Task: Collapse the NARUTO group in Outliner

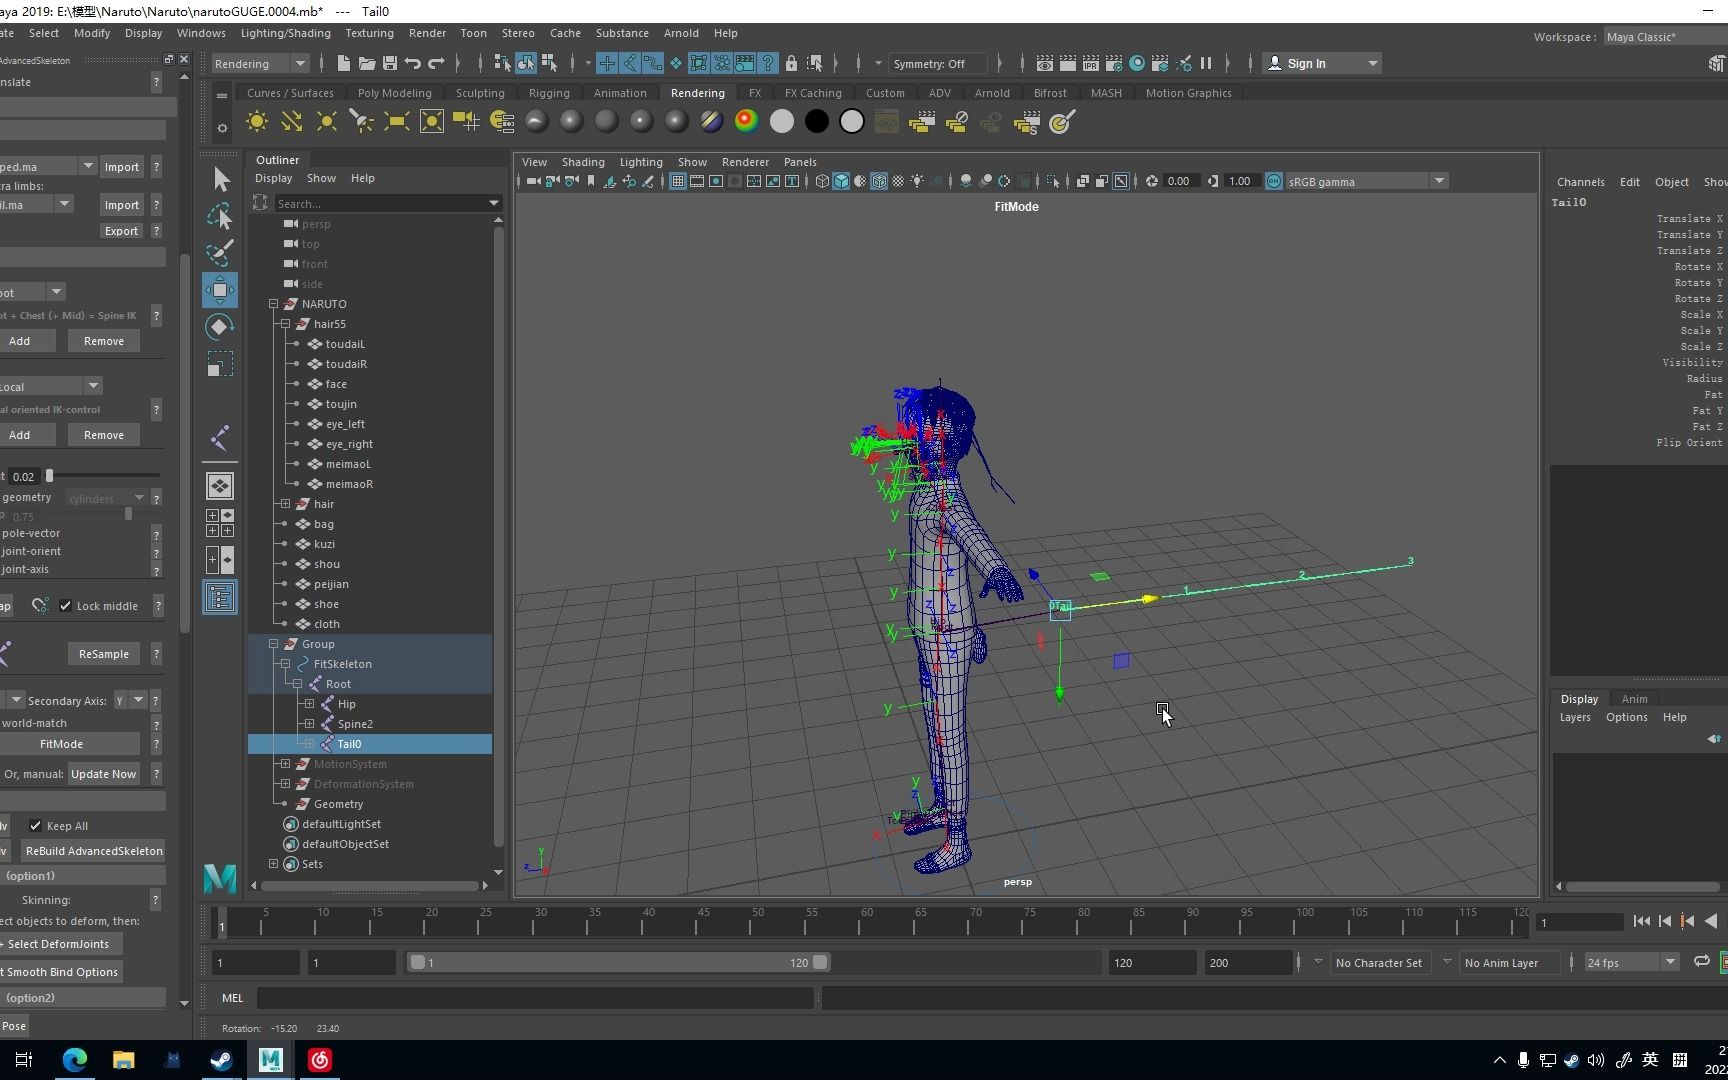Action: point(273,304)
